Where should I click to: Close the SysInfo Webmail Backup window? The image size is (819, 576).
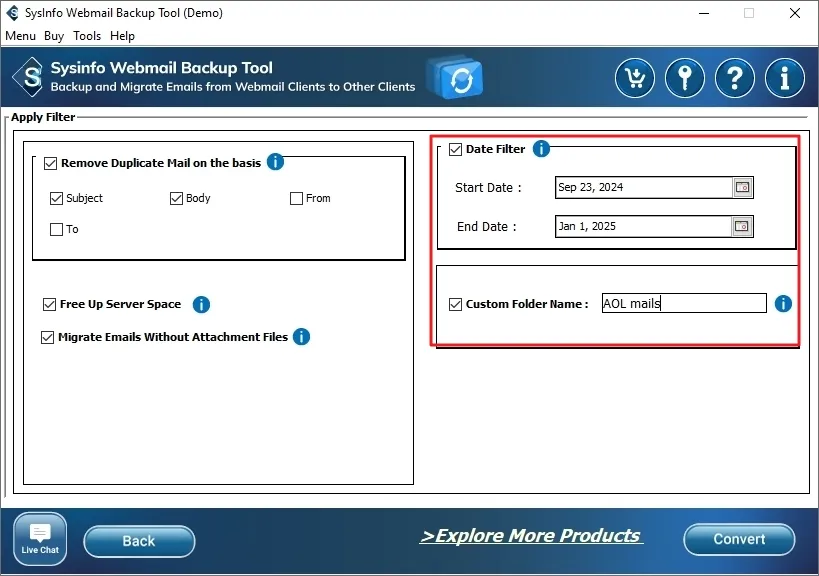(794, 13)
